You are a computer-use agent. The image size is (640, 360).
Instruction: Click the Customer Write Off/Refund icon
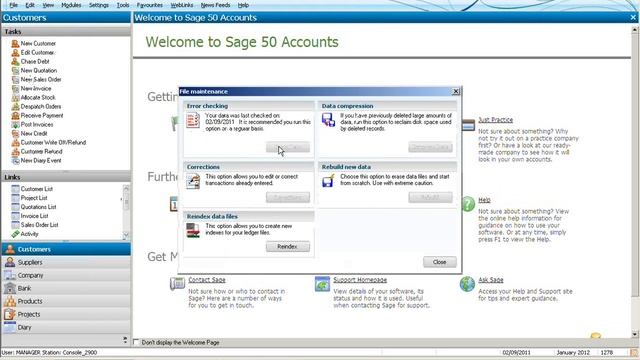click(x=15, y=142)
